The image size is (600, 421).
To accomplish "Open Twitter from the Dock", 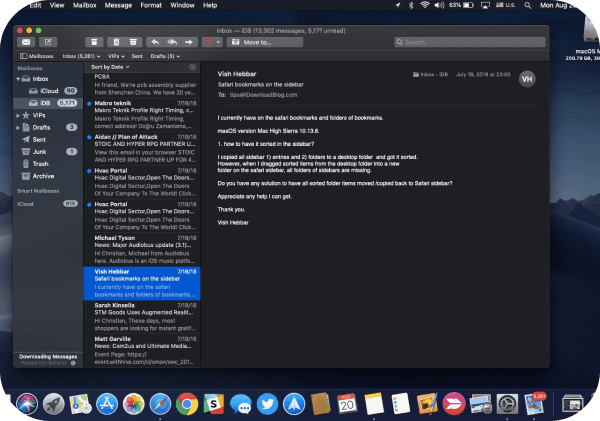I will pyautogui.click(x=267, y=404).
